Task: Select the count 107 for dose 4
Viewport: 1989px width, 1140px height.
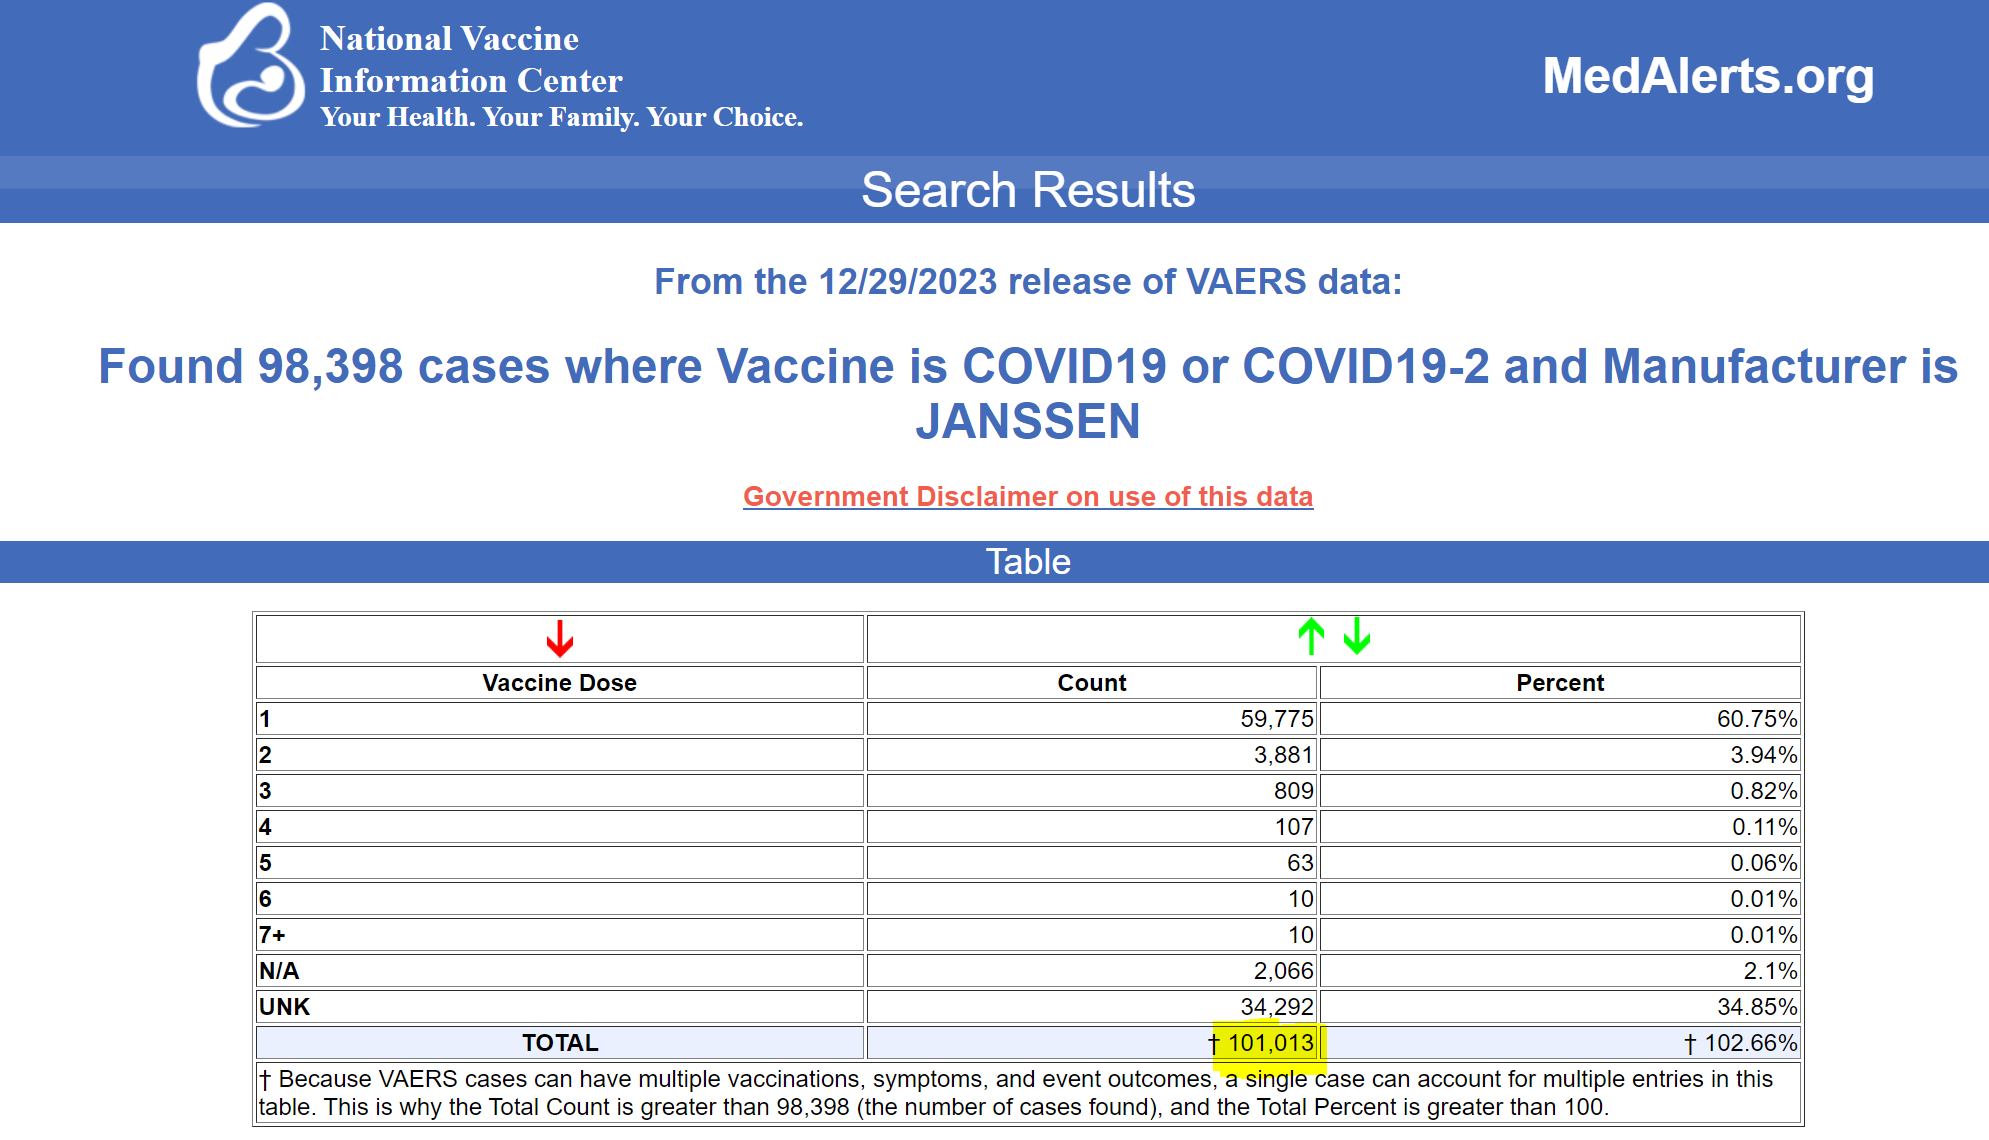Action: coord(1294,827)
